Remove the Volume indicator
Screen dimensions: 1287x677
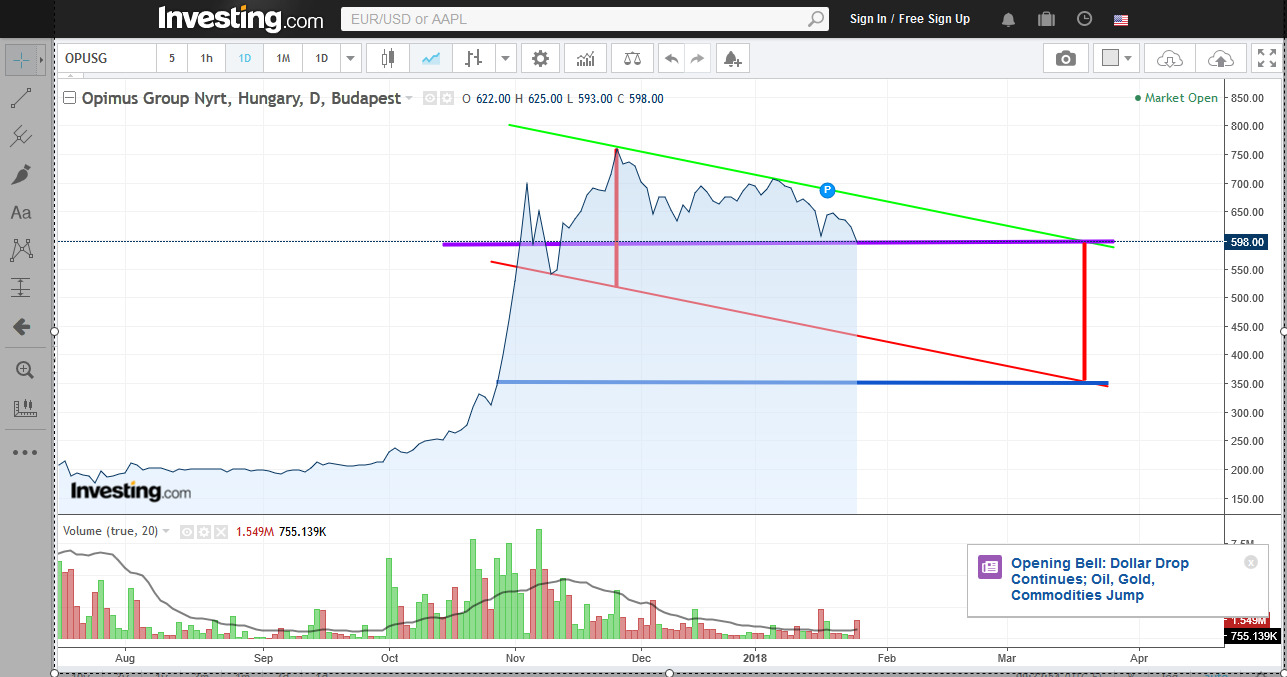pyautogui.click(x=220, y=532)
